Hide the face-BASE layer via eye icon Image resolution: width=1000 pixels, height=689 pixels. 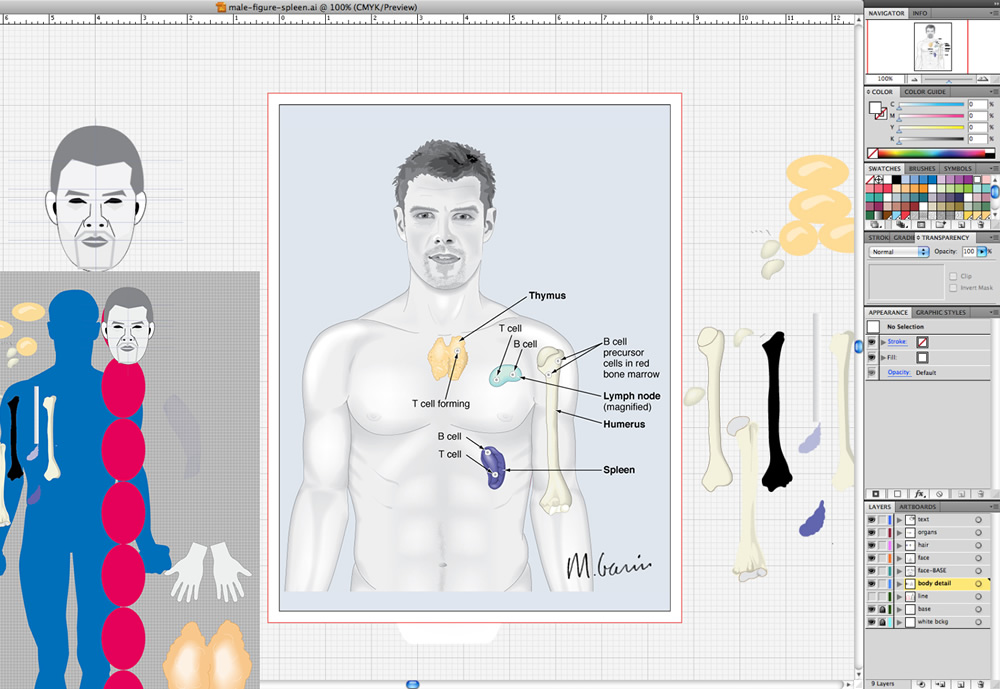pos(871,571)
